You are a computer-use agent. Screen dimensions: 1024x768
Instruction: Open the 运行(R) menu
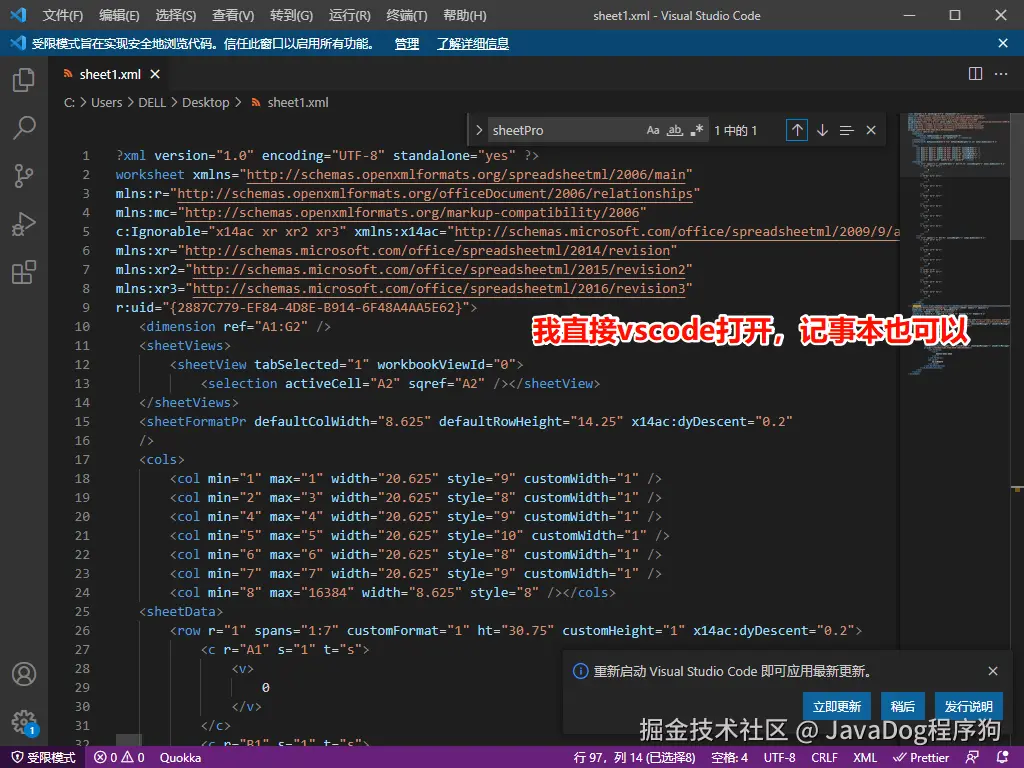349,16
